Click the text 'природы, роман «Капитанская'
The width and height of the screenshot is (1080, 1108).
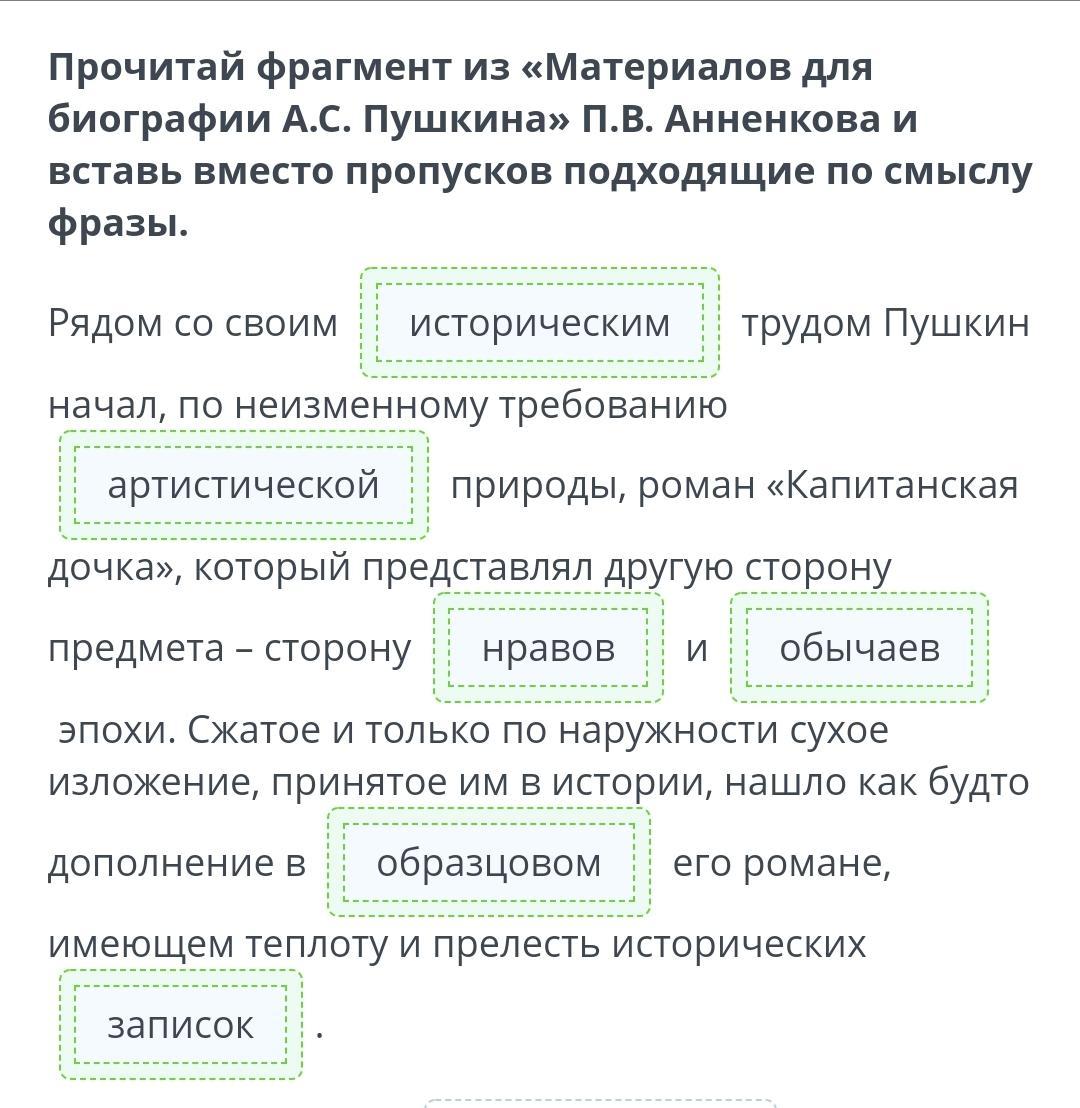pyautogui.click(x=734, y=486)
